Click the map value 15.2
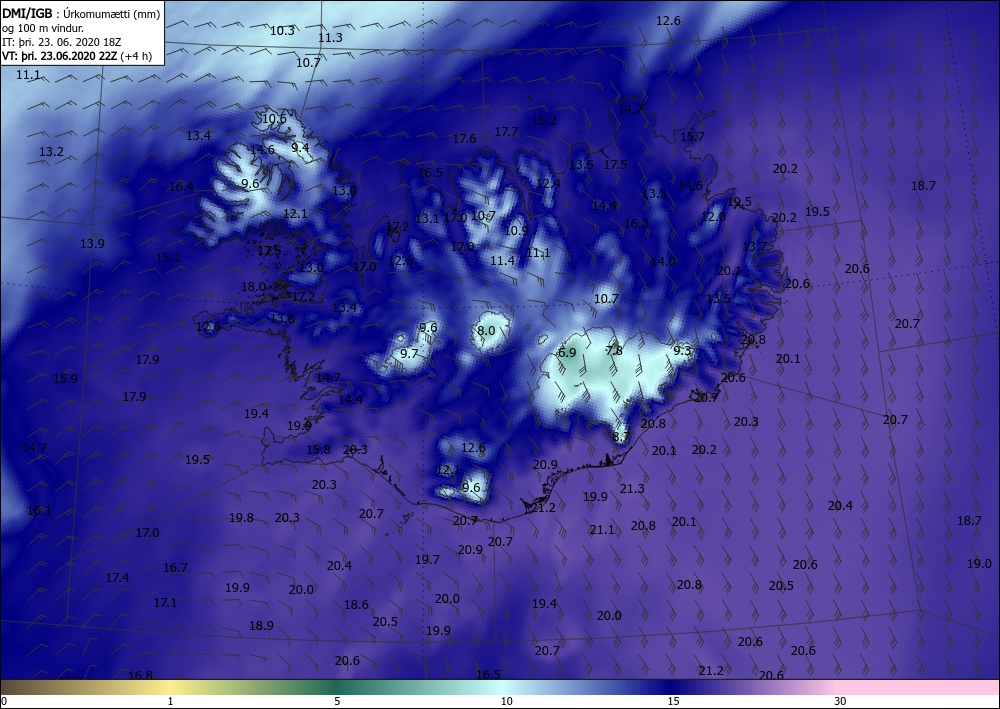 click(x=544, y=121)
